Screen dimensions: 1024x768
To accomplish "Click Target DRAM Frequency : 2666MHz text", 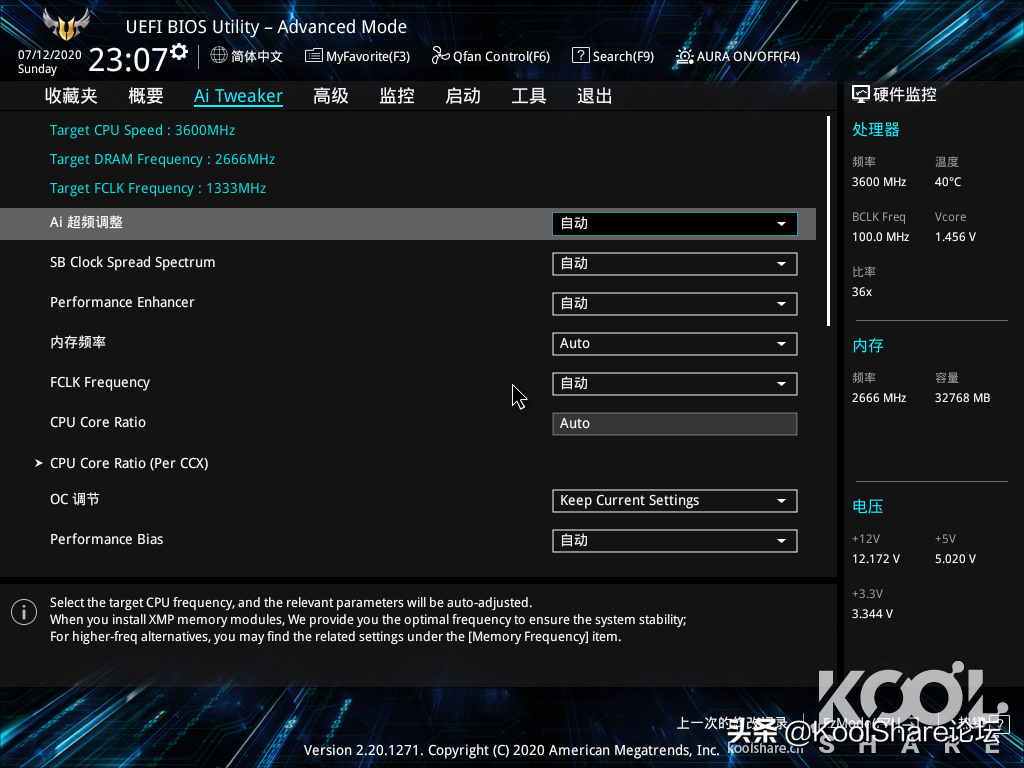I will (163, 159).
